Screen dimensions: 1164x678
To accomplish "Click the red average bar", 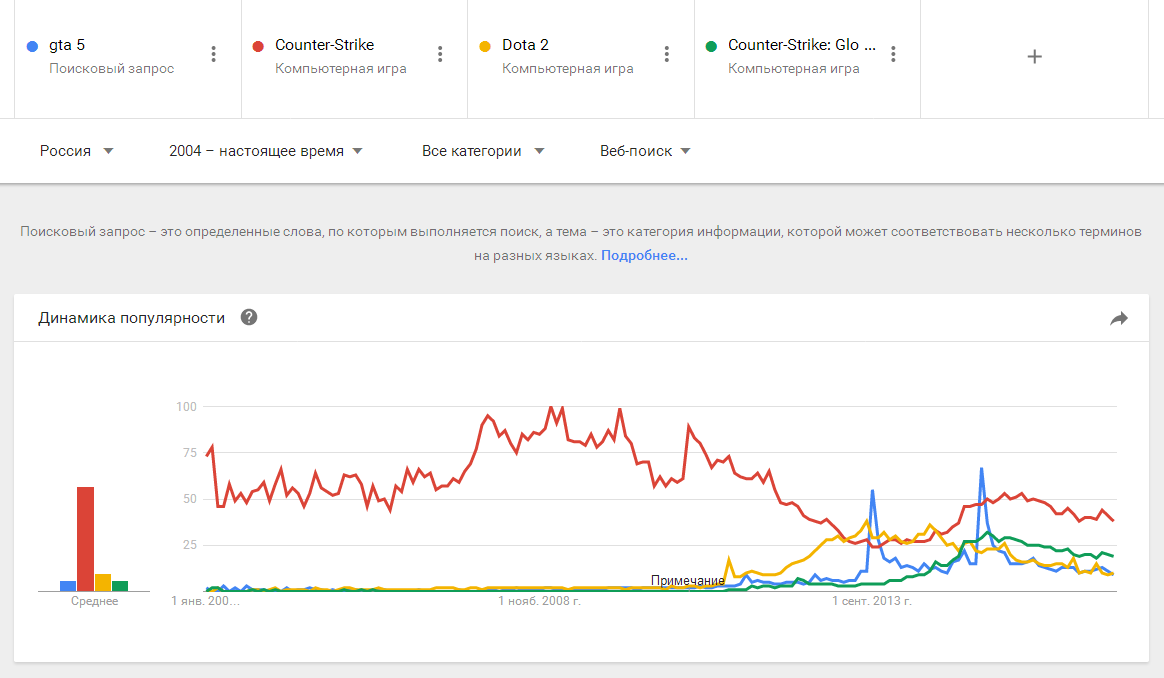I will 86,538.
